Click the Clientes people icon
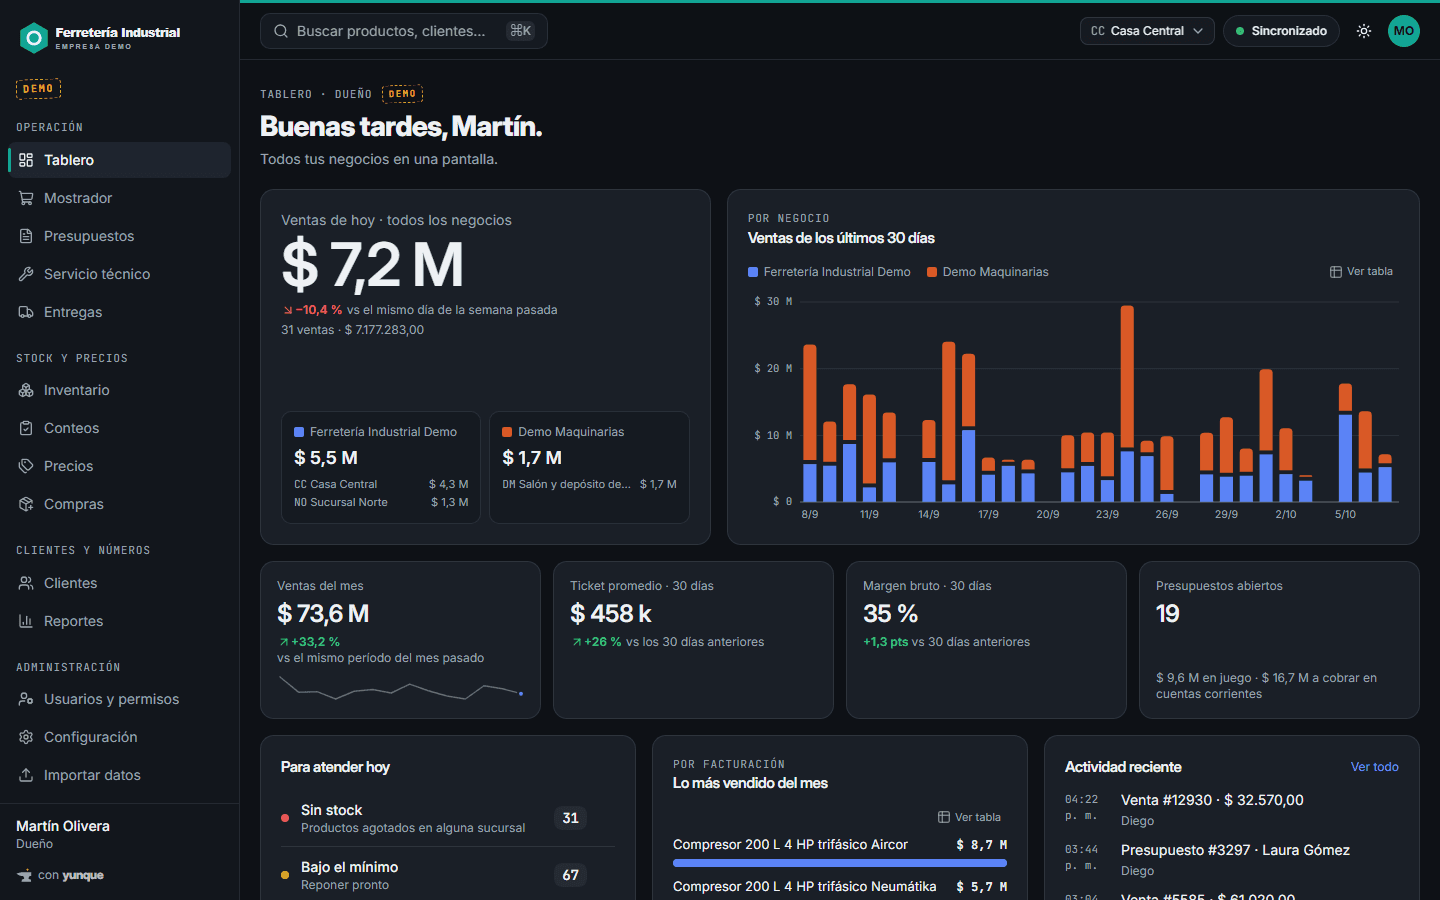1440x900 pixels. click(26, 583)
